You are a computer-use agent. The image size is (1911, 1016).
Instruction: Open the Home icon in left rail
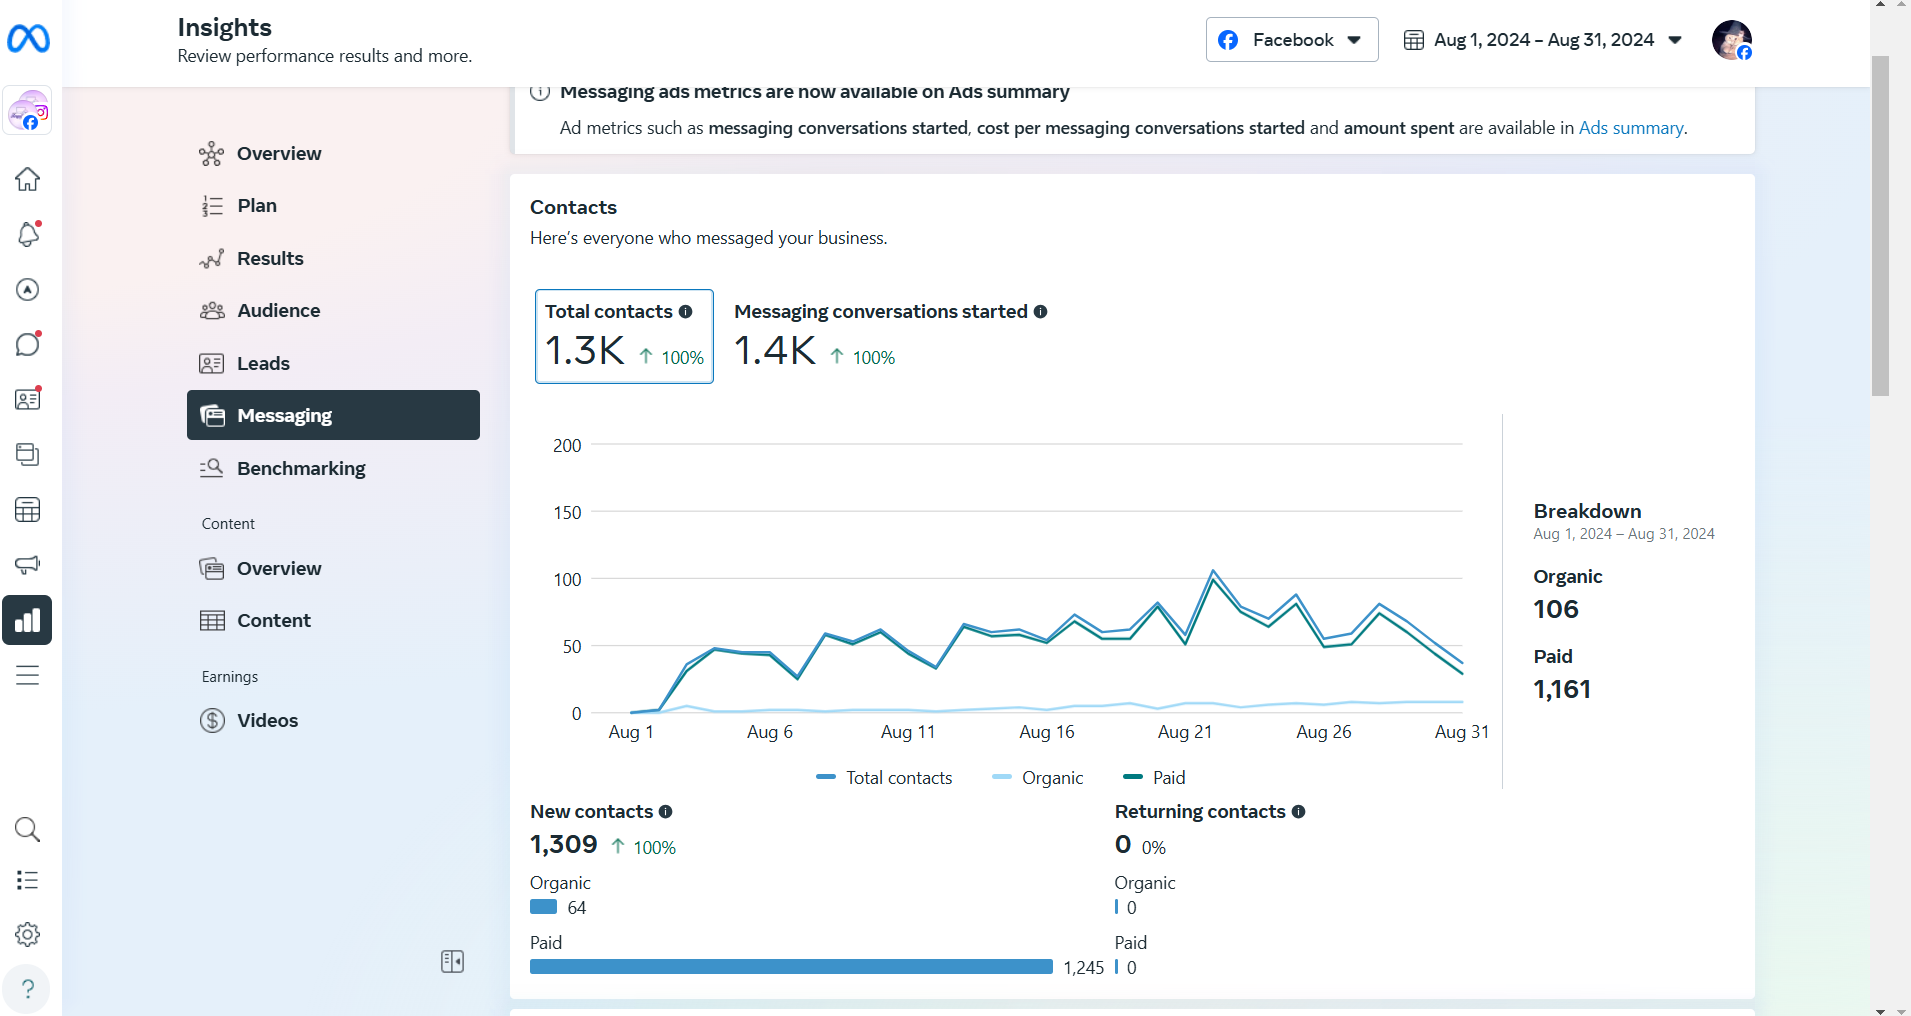click(x=28, y=179)
